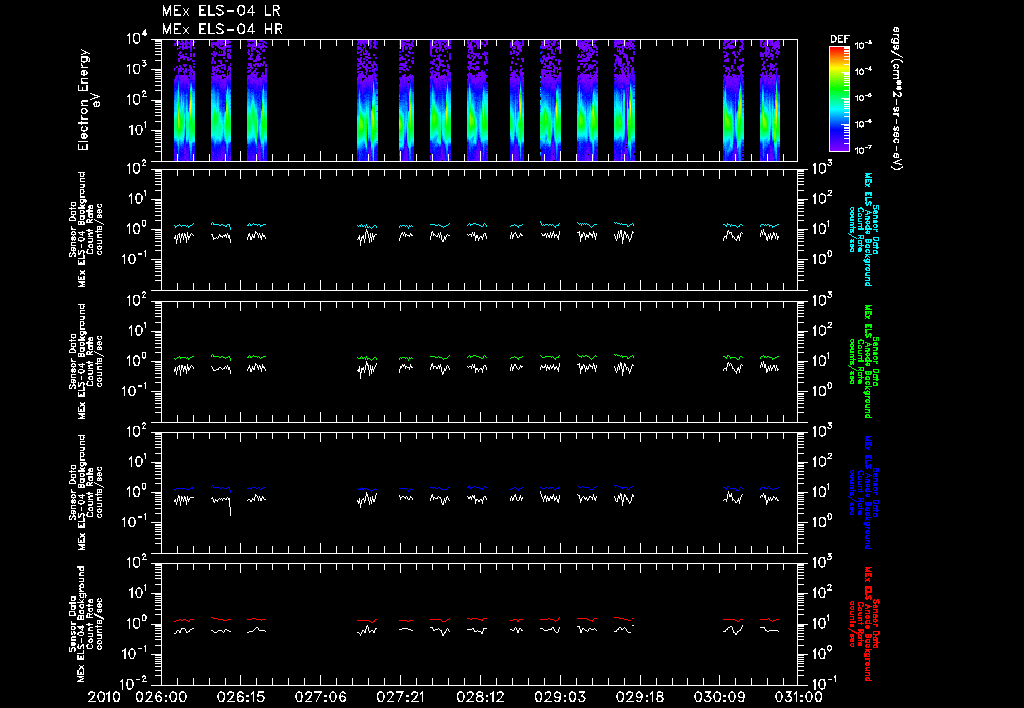Click the '027:06' time axis label
The height and width of the screenshot is (708, 1024).
tap(321, 697)
